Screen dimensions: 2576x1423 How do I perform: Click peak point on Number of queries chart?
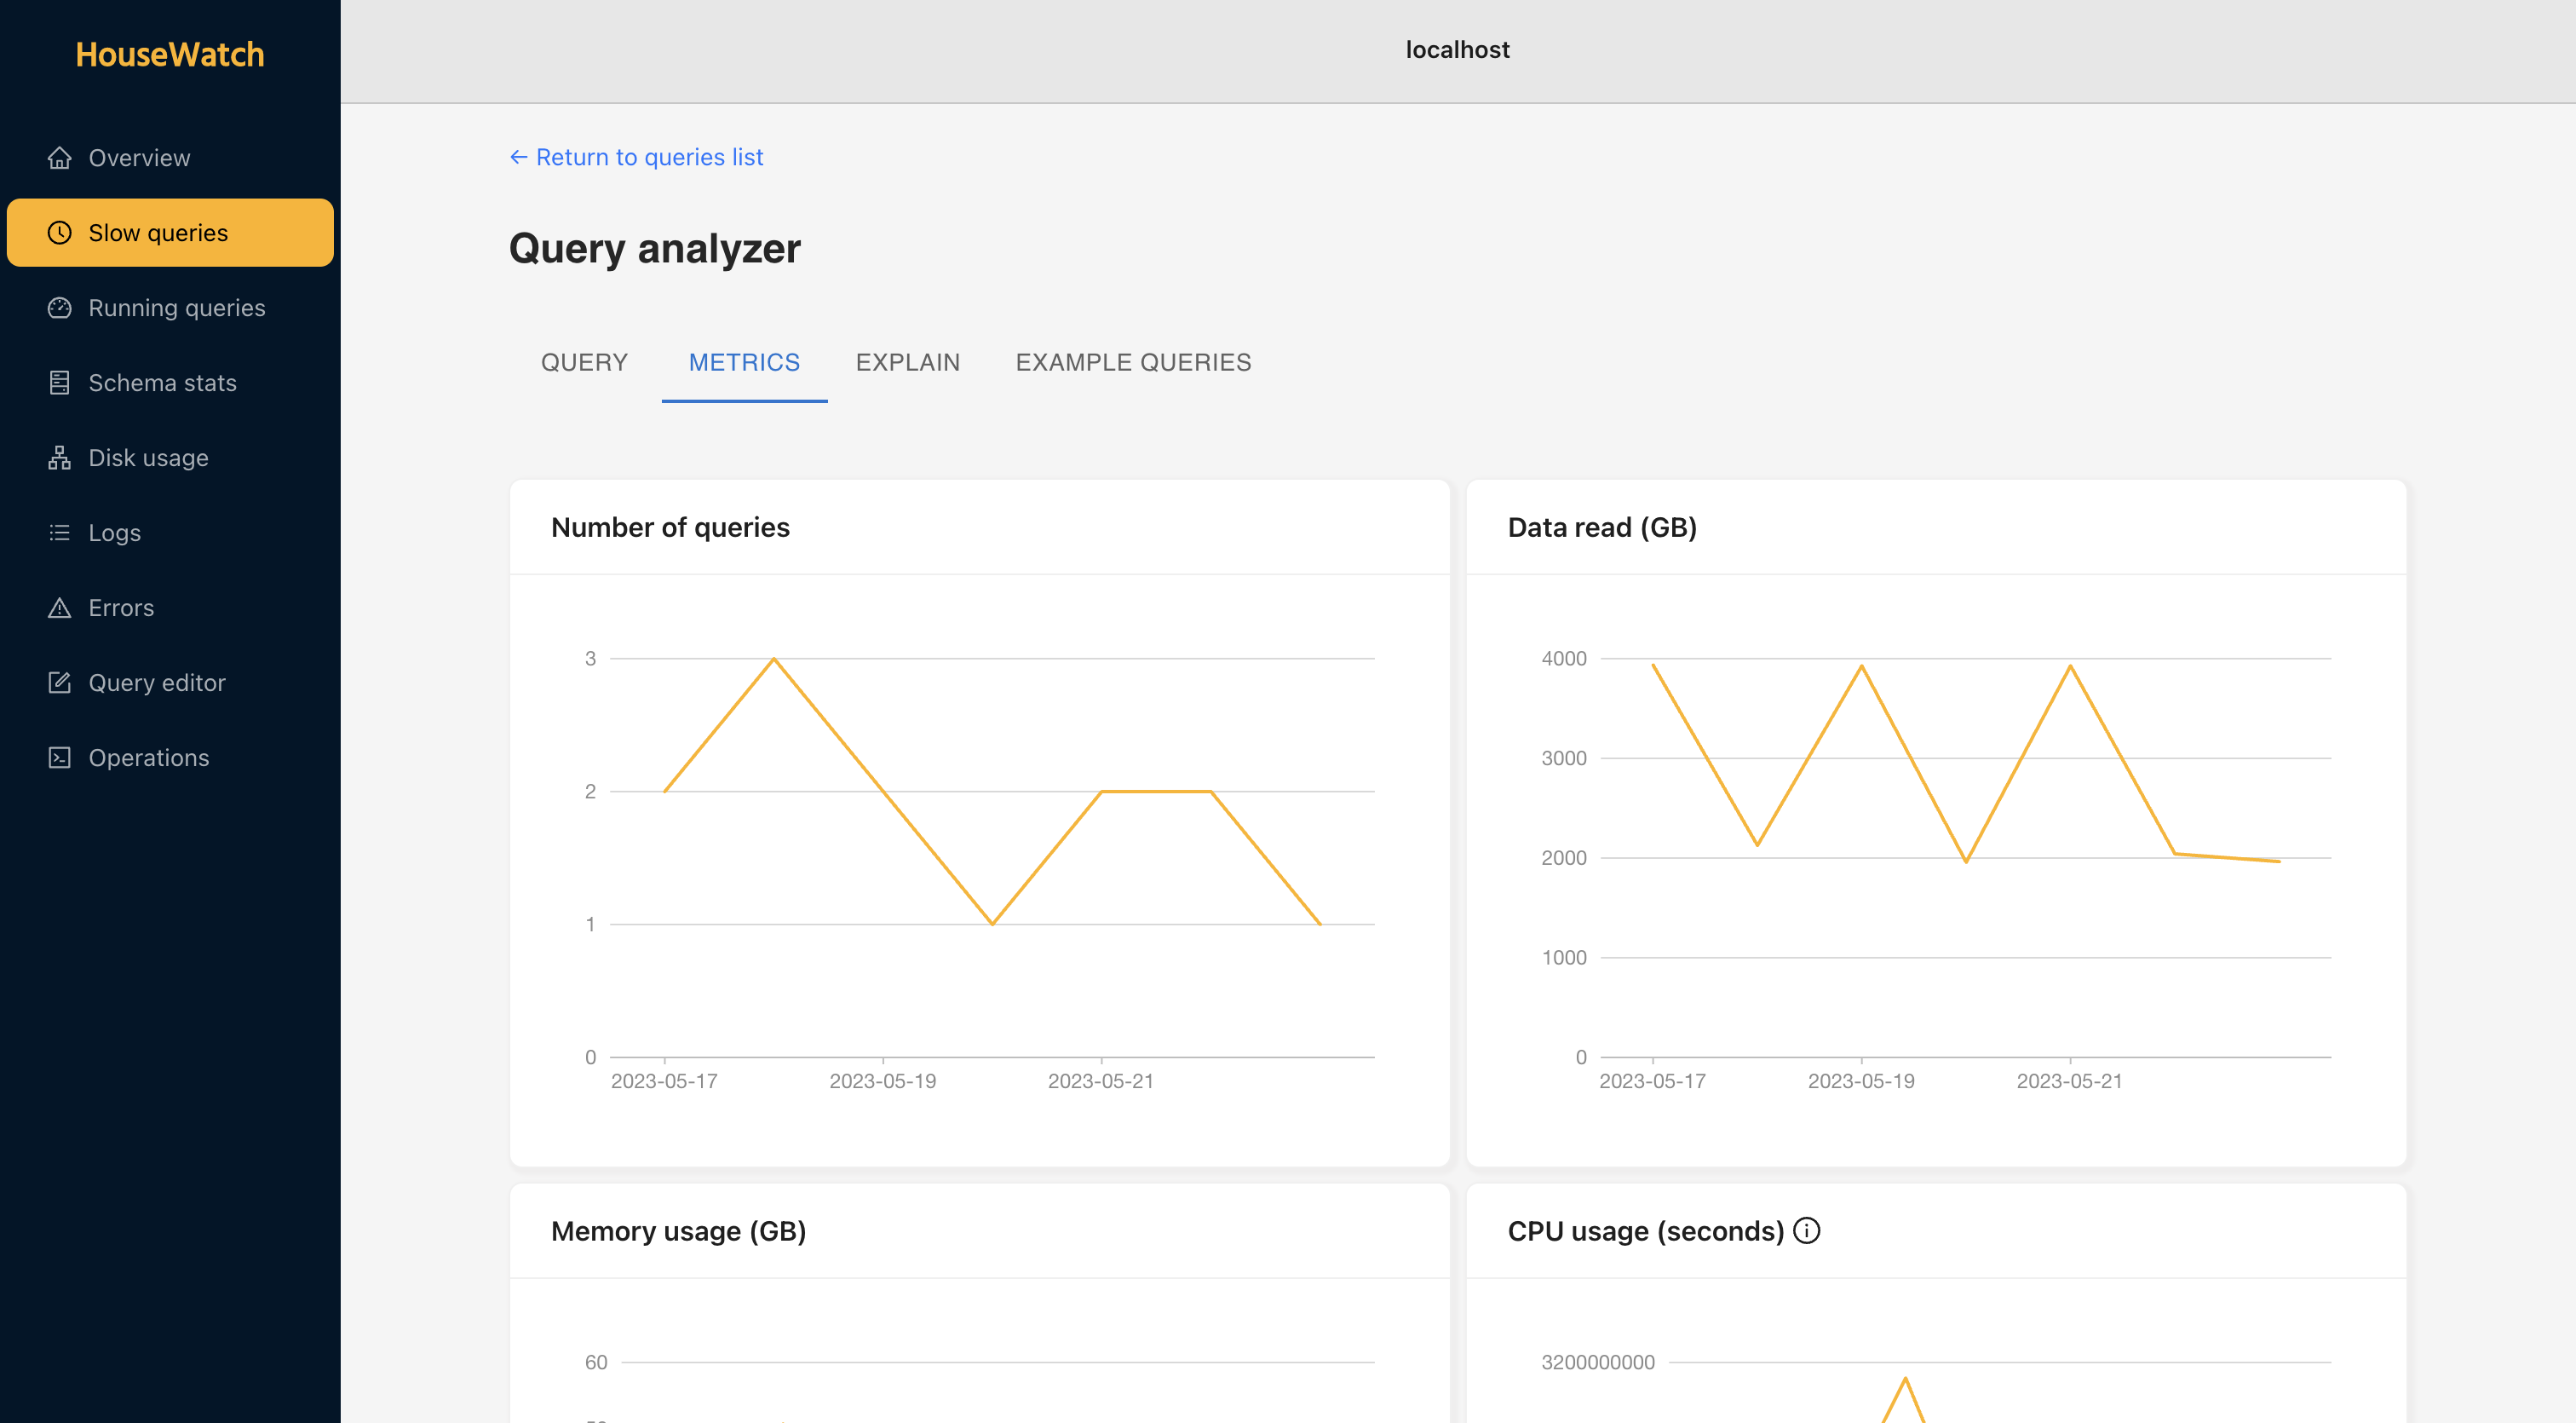point(774,659)
